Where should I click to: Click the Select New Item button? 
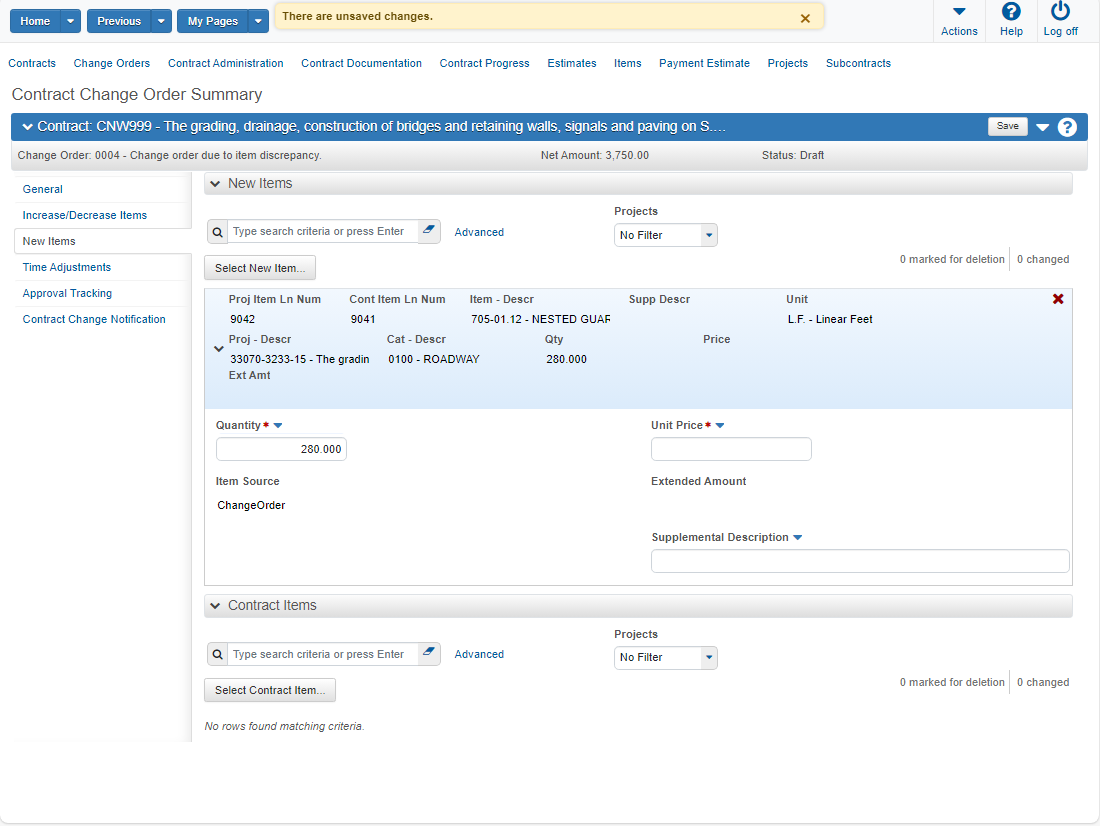pos(260,268)
